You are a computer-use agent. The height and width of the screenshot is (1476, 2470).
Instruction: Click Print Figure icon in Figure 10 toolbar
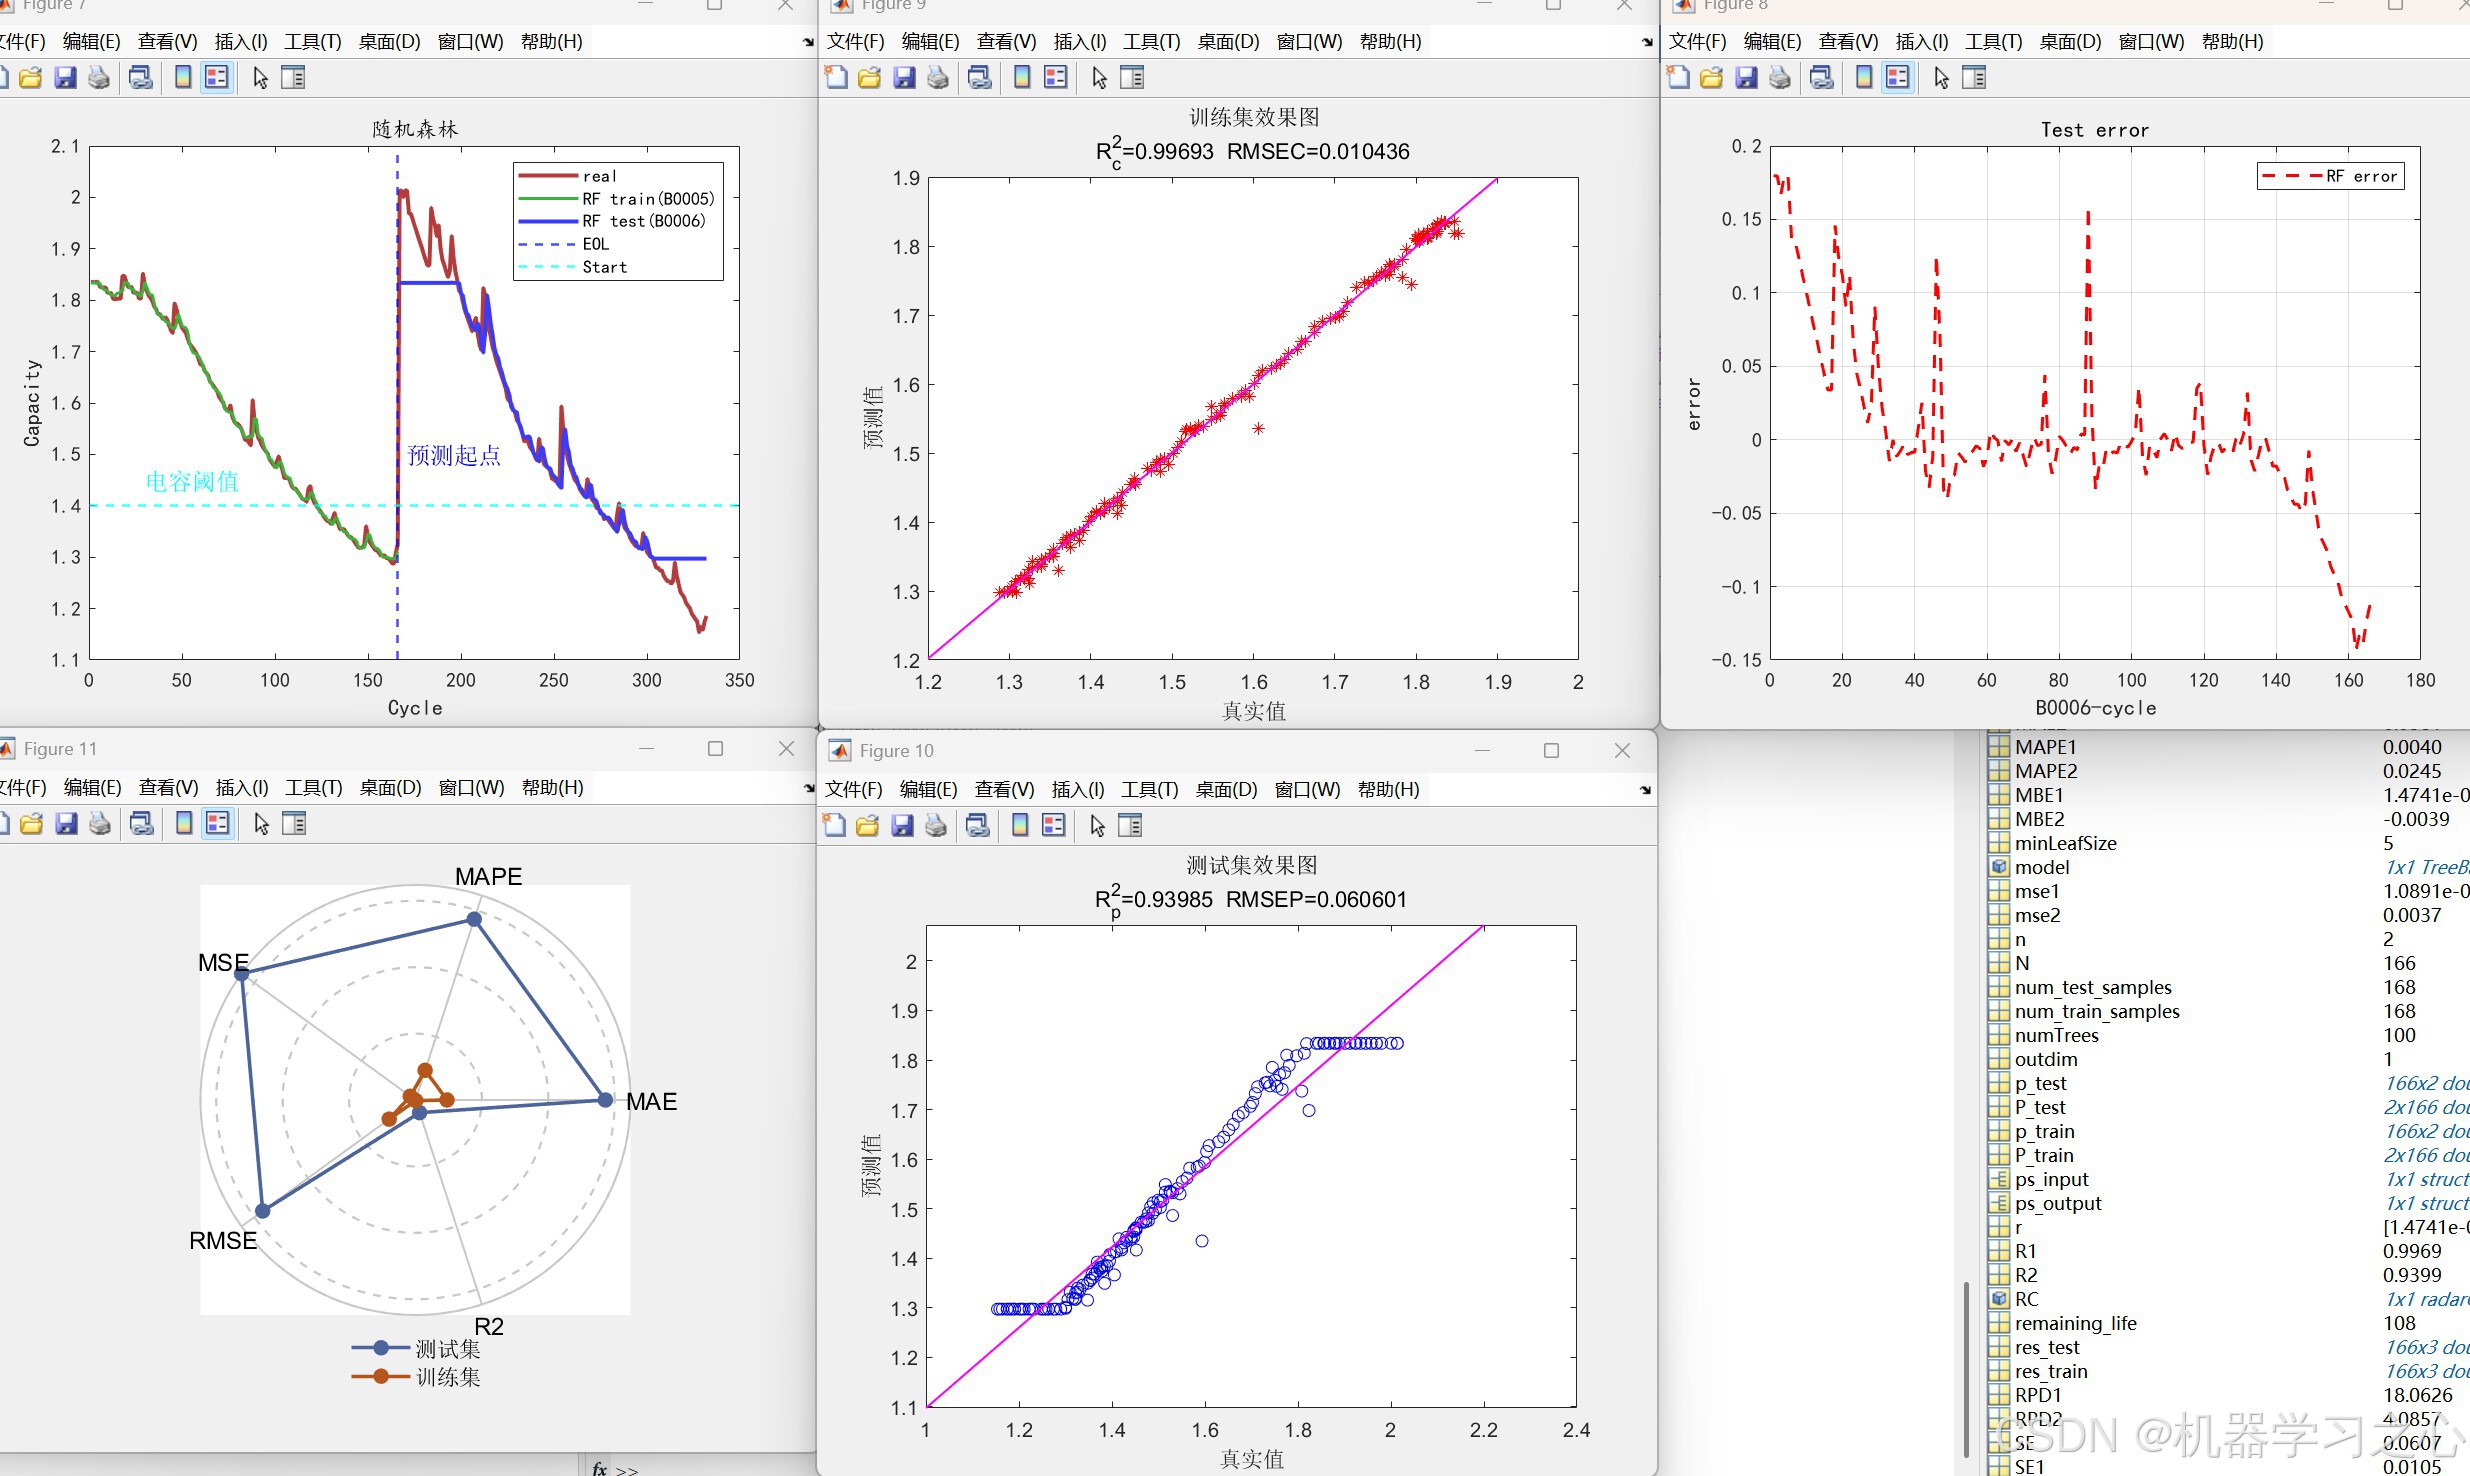pyautogui.click(x=936, y=826)
